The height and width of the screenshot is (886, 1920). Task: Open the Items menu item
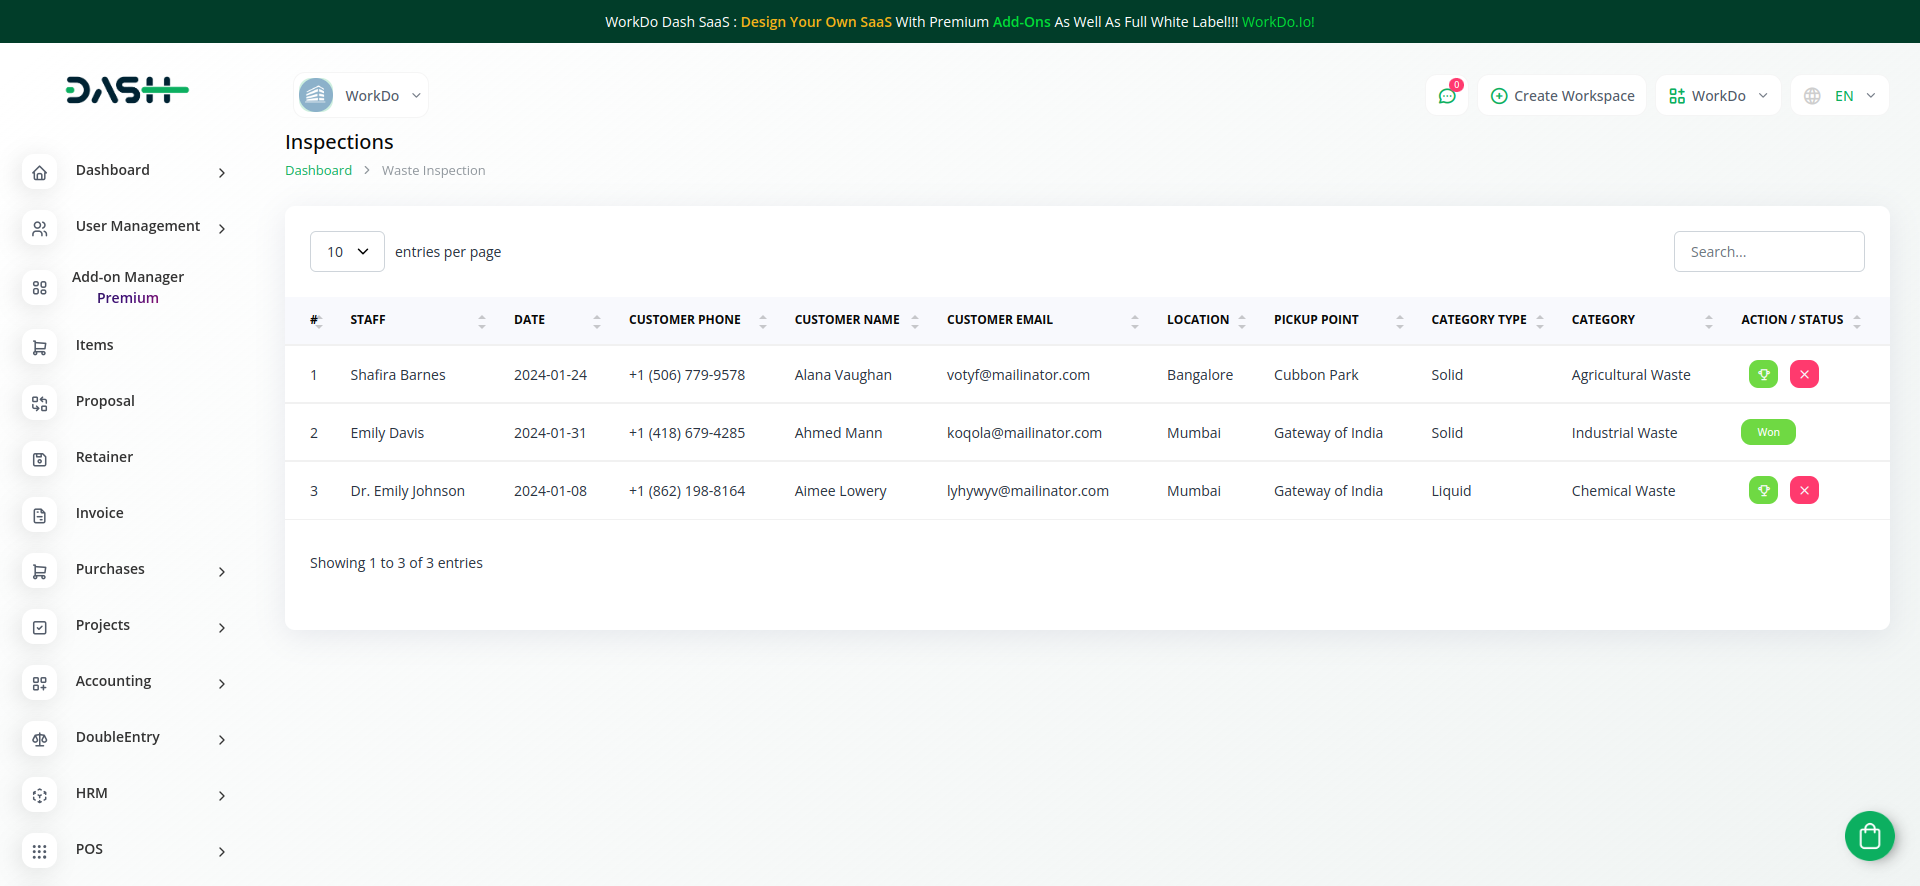pyautogui.click(x=95, y=345)
